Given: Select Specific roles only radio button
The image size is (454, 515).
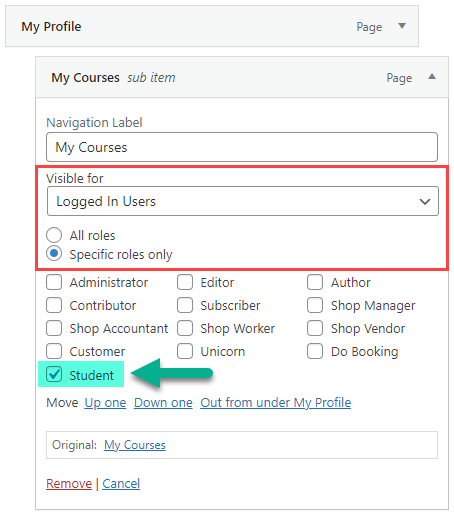Looking at the screenshot, I should (54, 253).
